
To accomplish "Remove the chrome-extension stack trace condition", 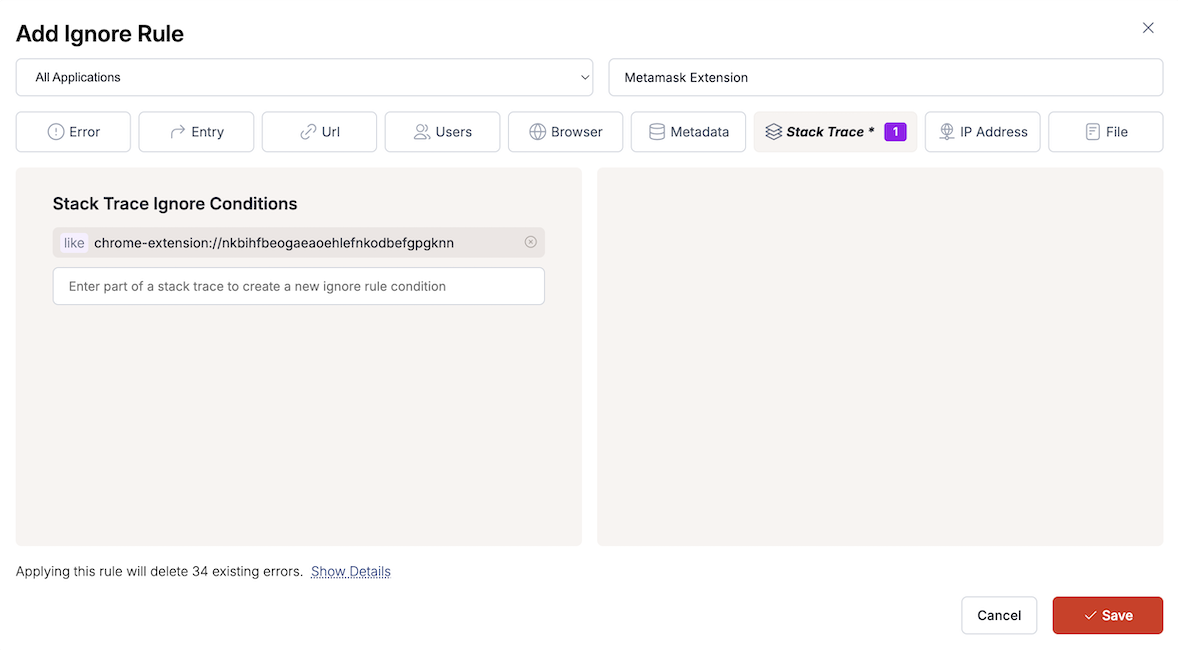I will (x=530, y=242).
